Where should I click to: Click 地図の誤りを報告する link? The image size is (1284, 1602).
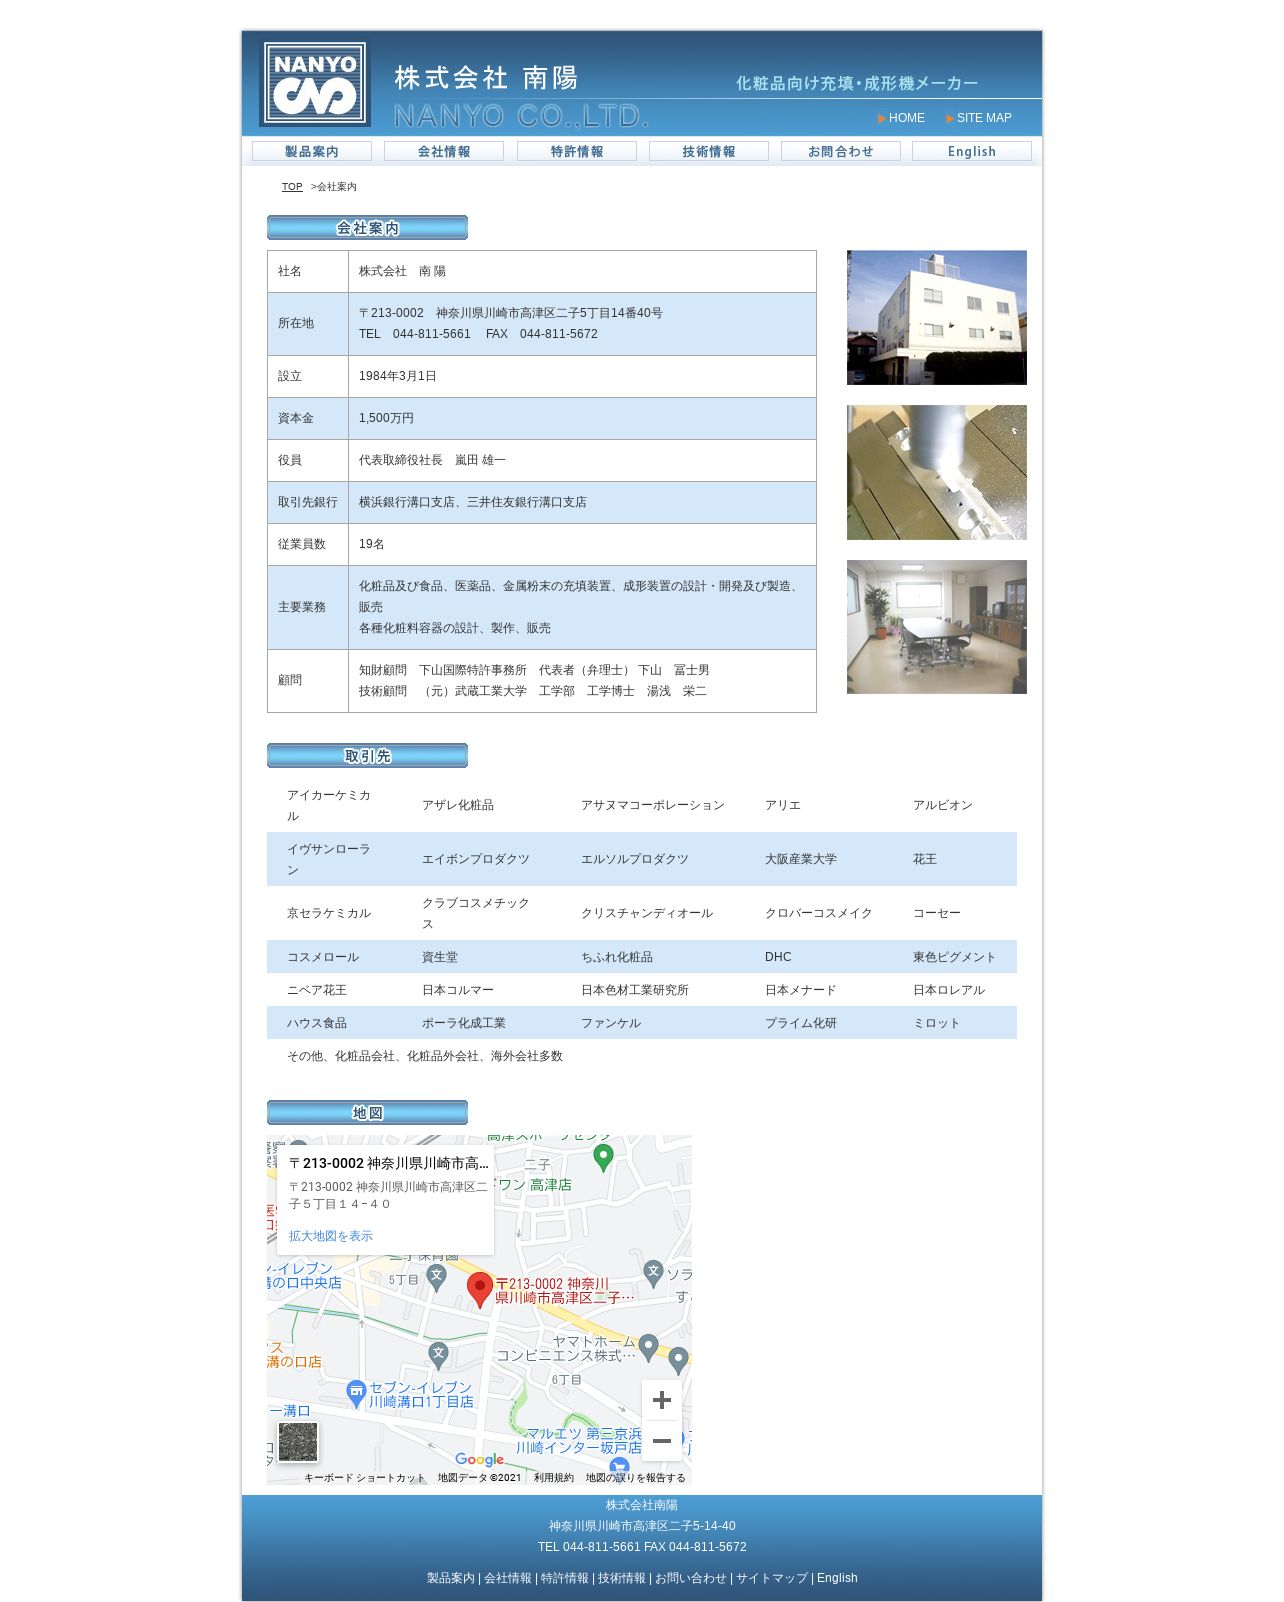pos(636,1478)
